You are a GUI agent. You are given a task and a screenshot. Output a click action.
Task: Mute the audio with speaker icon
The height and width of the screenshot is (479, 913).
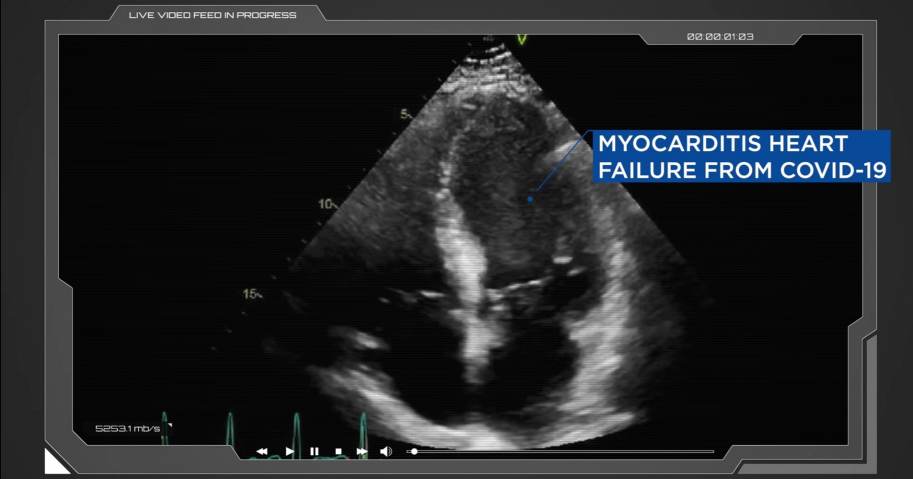386,452
